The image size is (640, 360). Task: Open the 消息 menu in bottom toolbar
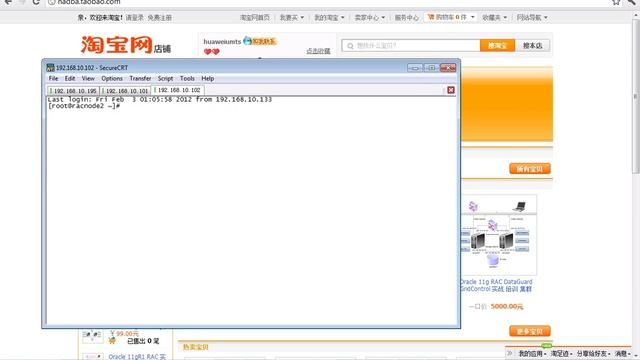point(623,353)
